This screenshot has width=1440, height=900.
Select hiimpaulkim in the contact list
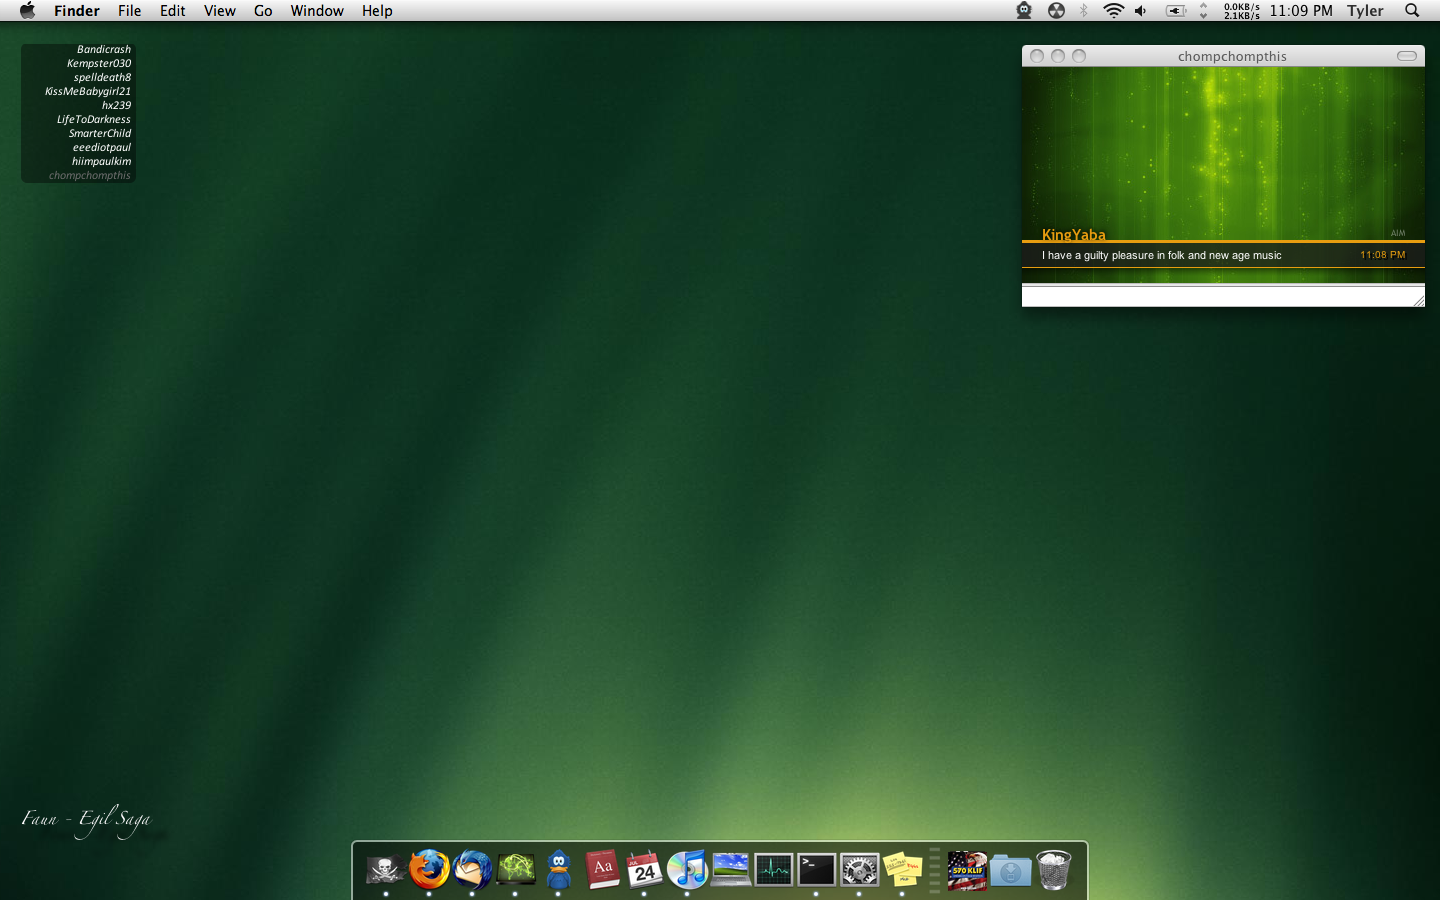click(101, 161)
